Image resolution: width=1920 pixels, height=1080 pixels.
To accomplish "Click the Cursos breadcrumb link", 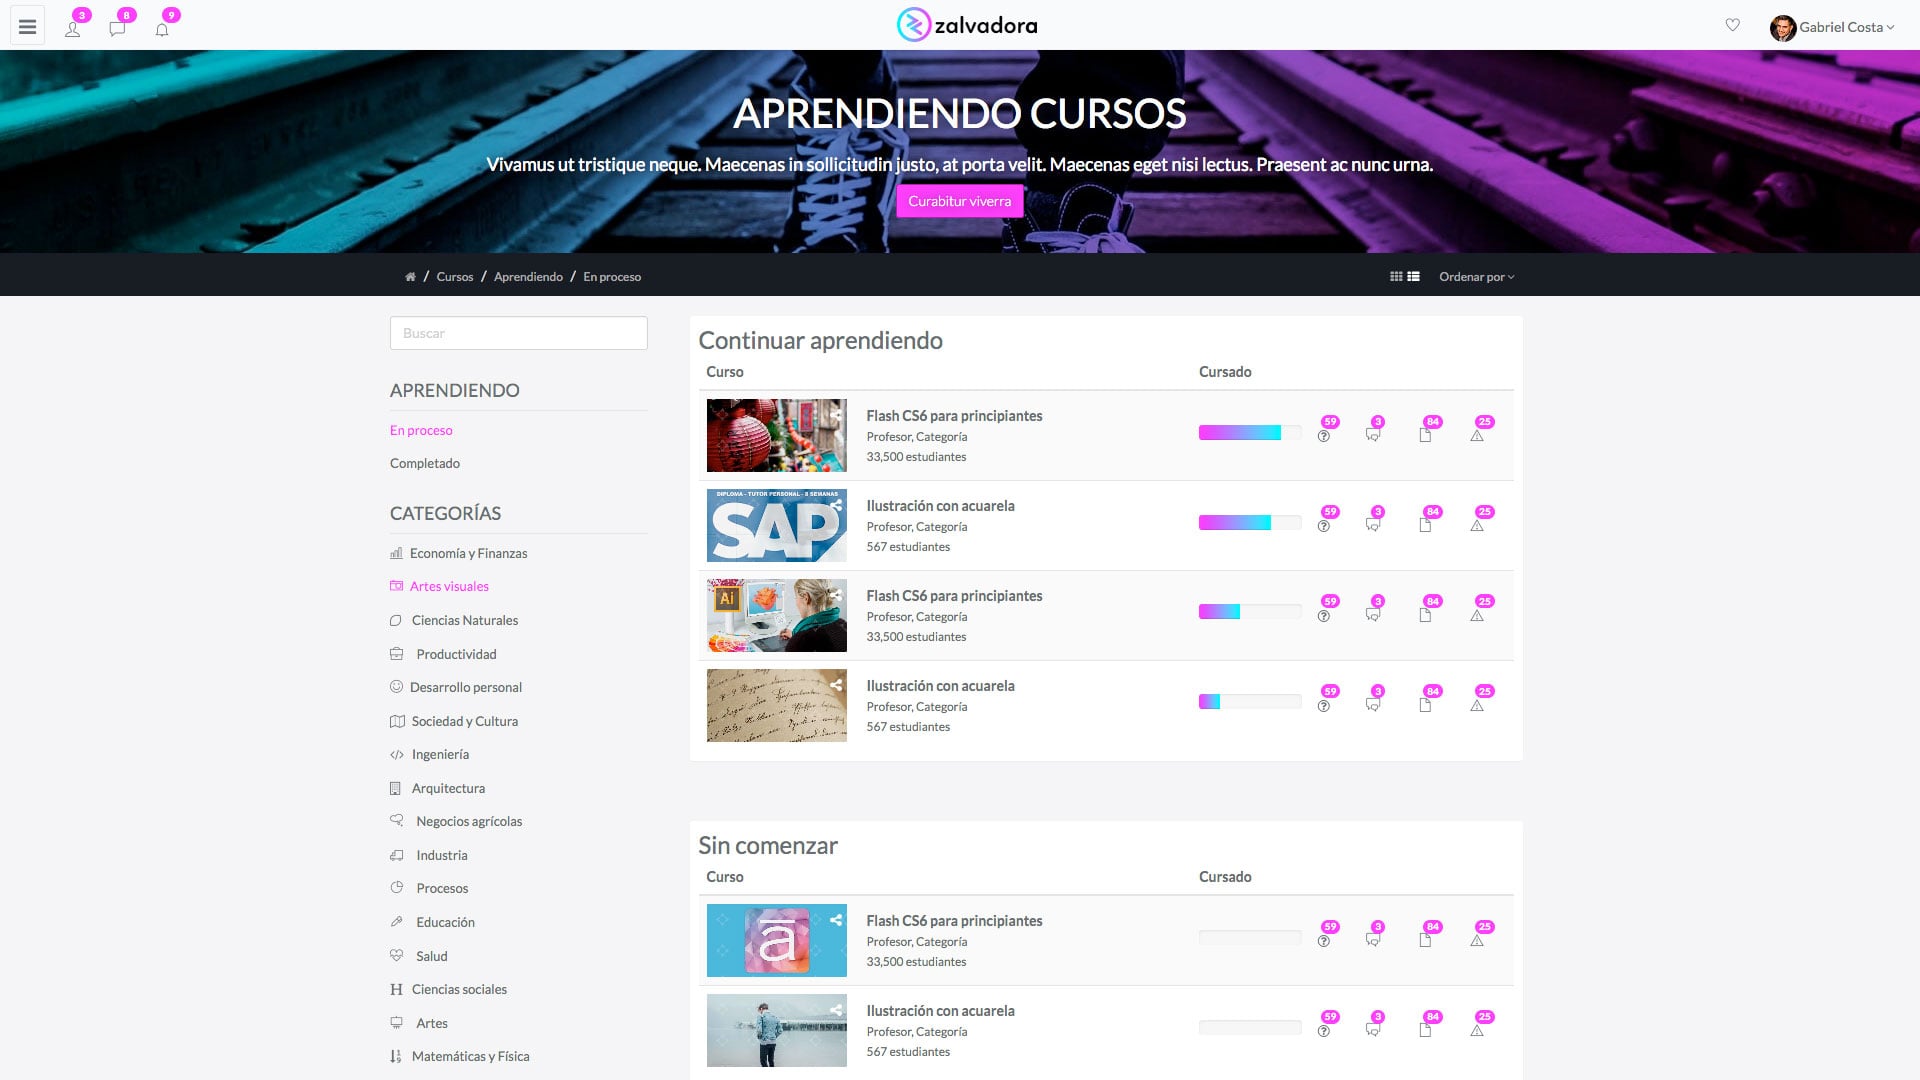I will [454, 277].
